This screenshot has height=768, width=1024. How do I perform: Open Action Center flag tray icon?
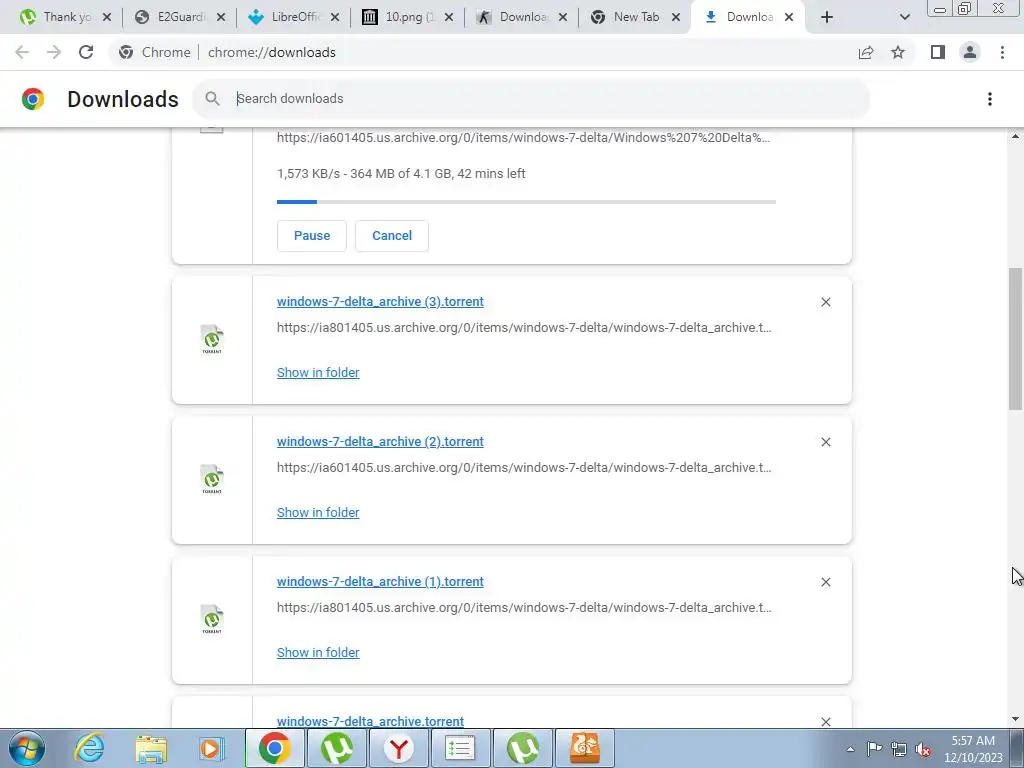[874, 749]
